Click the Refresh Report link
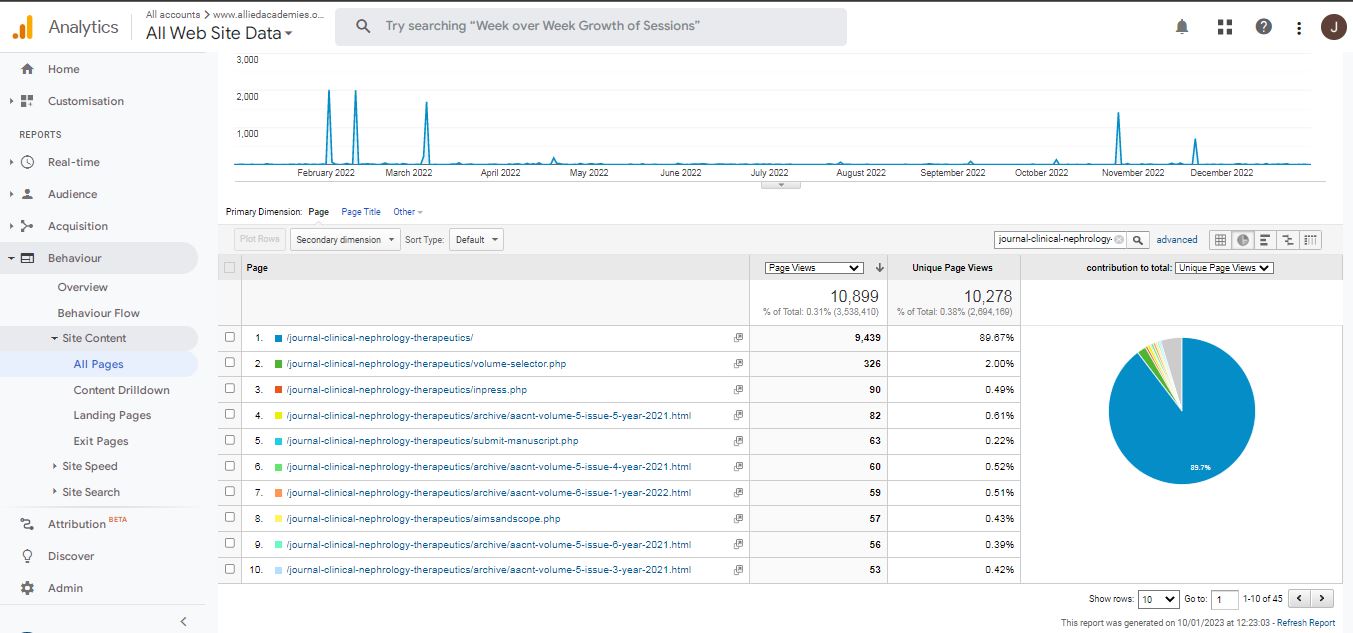The width and height of the screenshot is (1353, 633). click(1305, 622)
